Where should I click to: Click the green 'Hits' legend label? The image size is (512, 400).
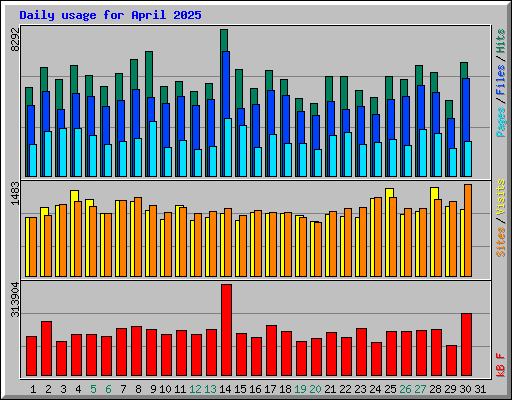coord(501,41)
